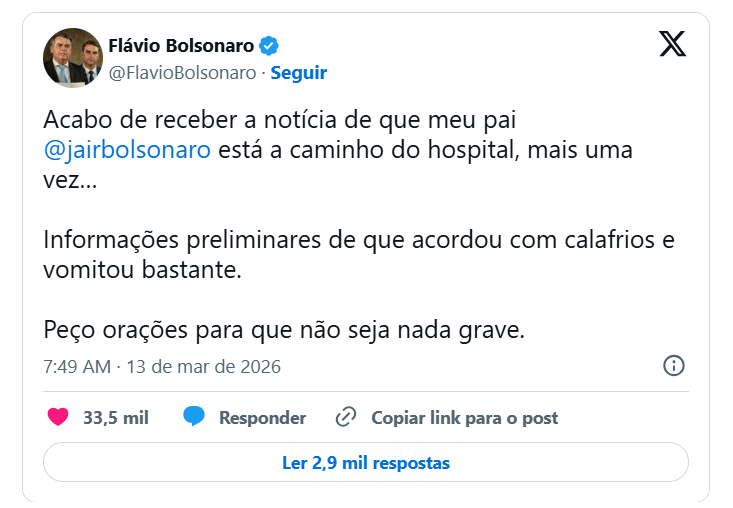733x508 pixels.
Task: Select Copiar link para o post
Action: [464, 418]
